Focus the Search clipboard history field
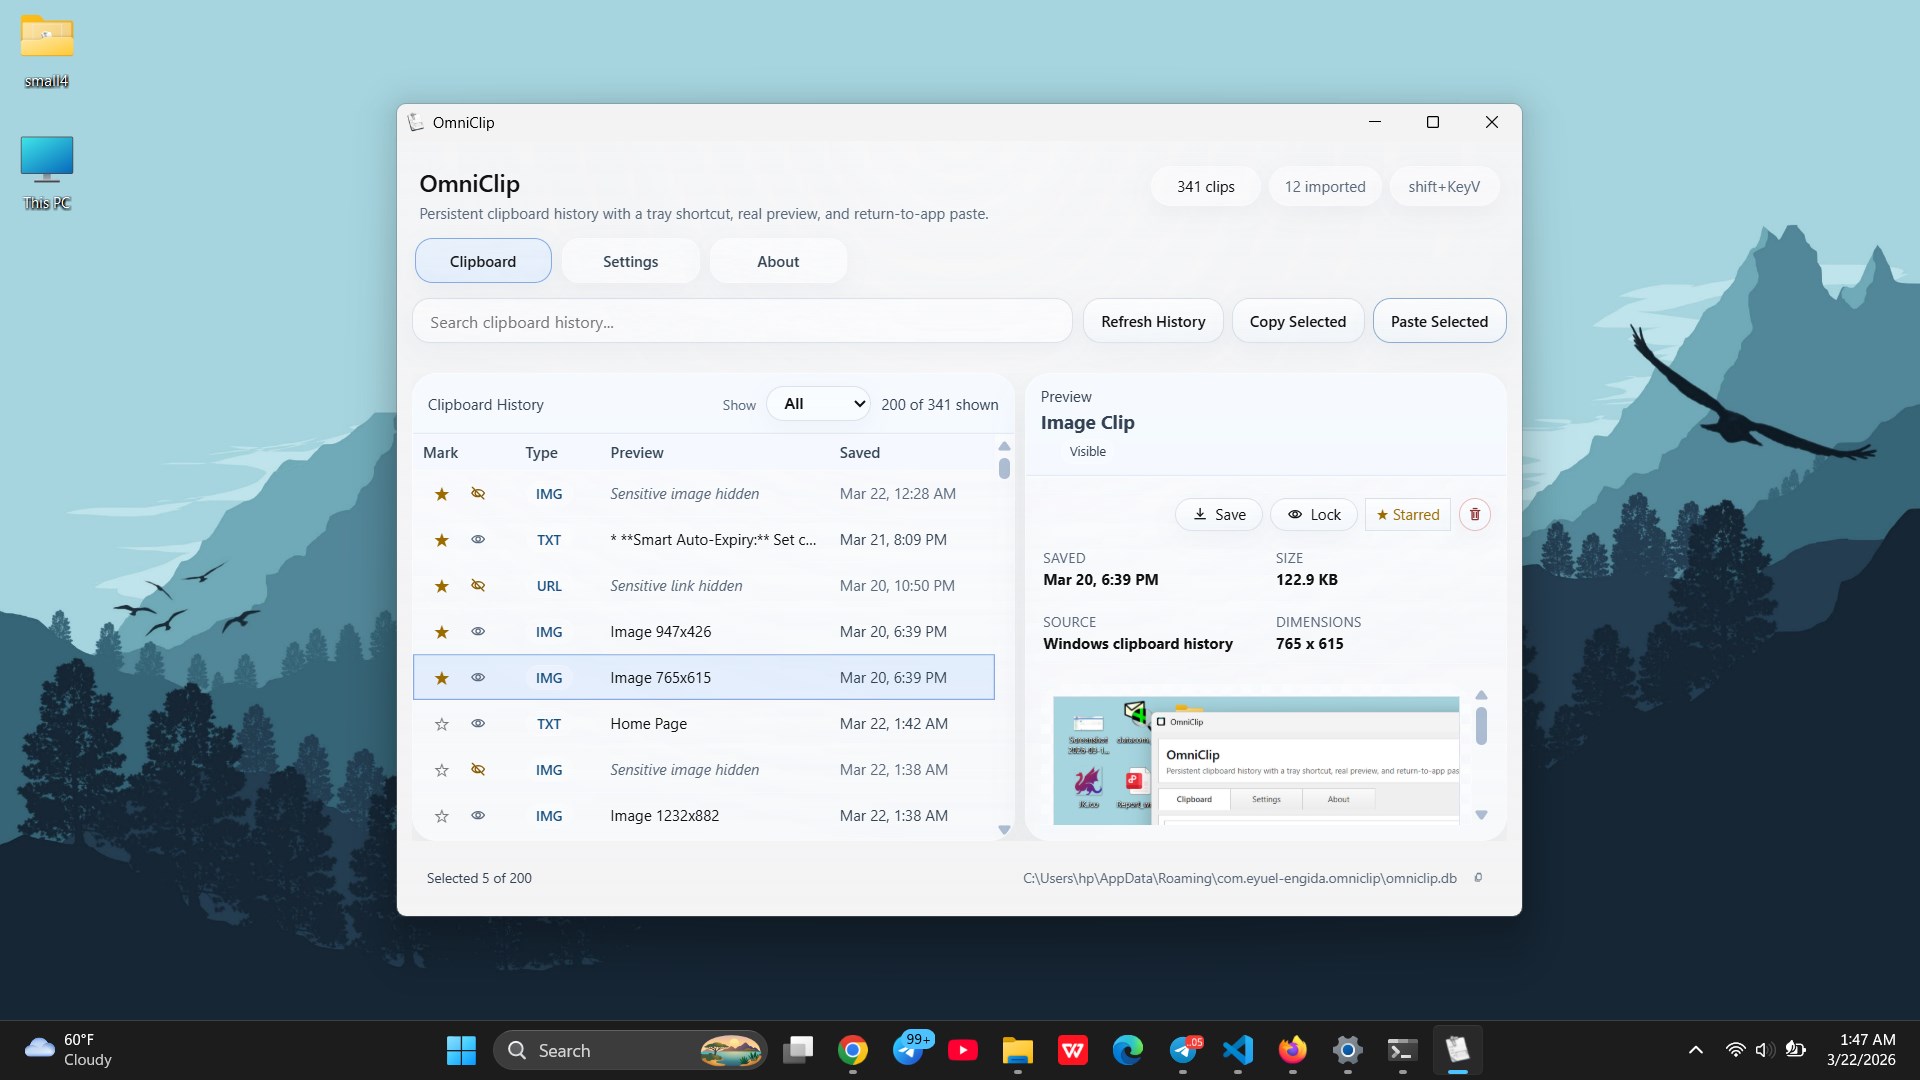The image size is (1920, 1080). pos(742,322)
